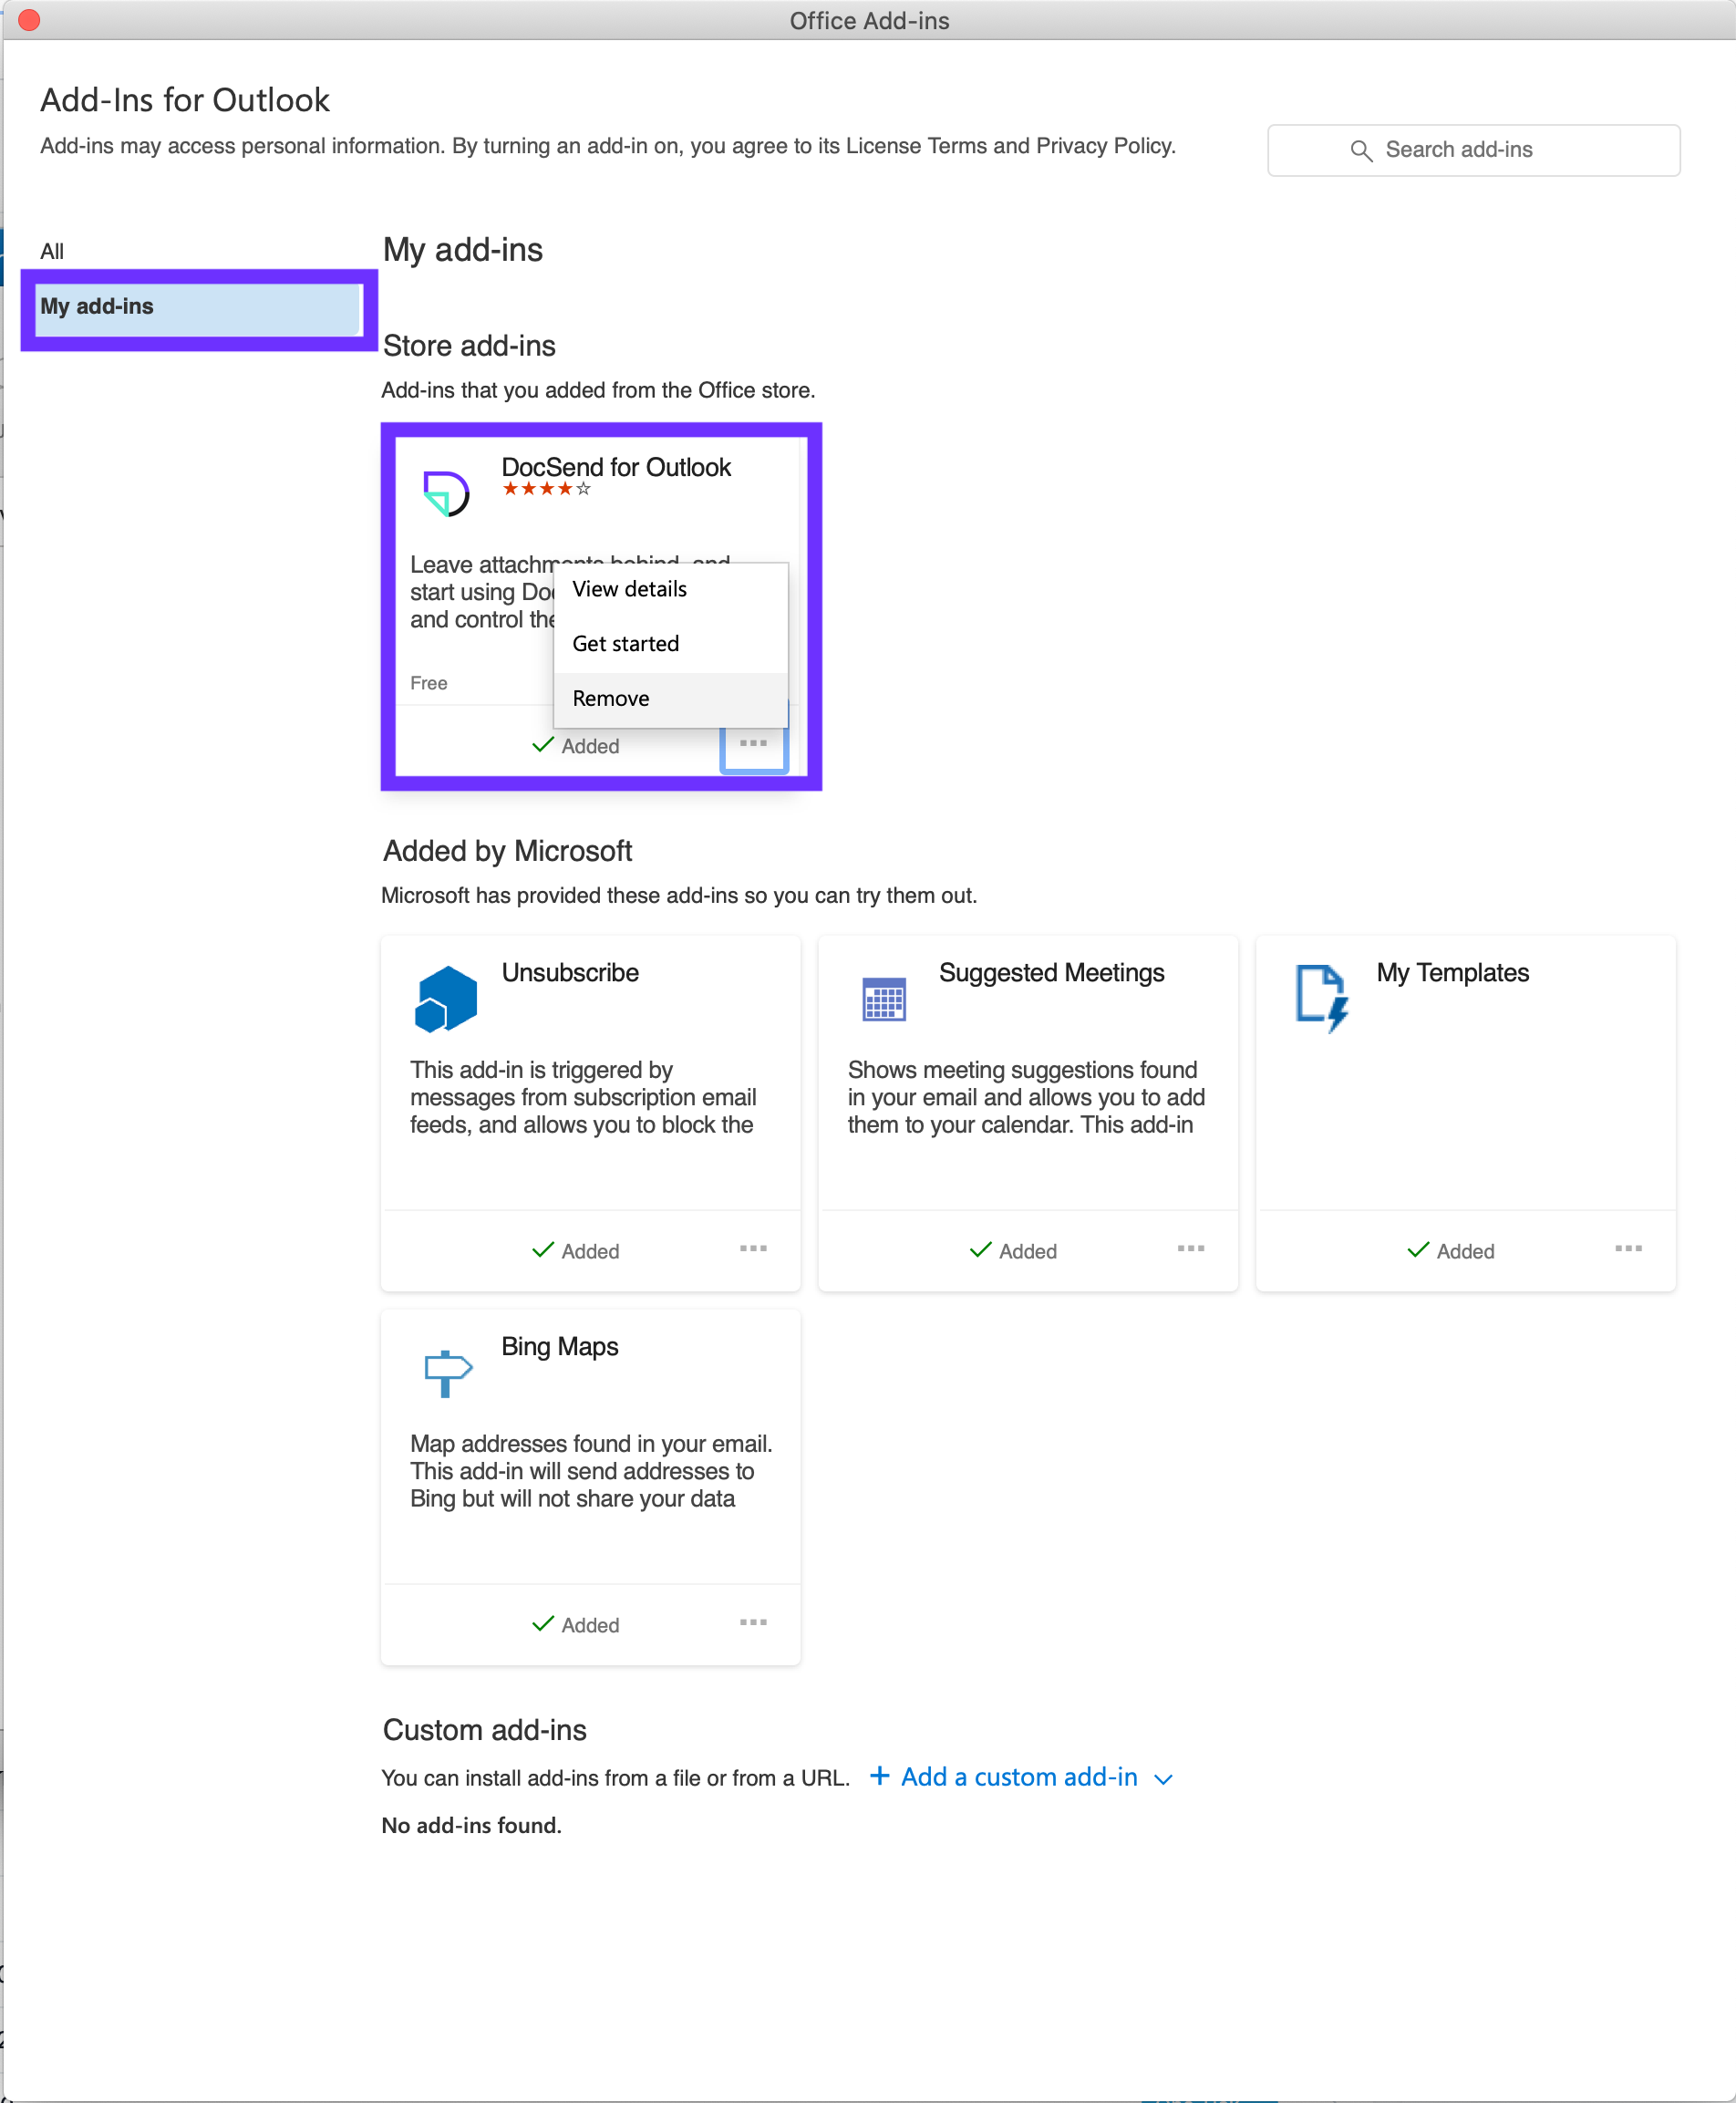This screenshot has width=1736, height=2103.
Task: Toggle the Added status on Unsubscribe card
Action: (x=576, y=1251)
